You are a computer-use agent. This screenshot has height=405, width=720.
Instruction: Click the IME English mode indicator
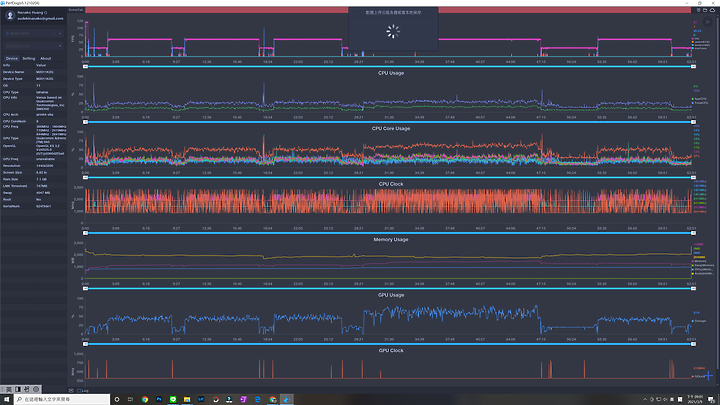tap(9, 389)
